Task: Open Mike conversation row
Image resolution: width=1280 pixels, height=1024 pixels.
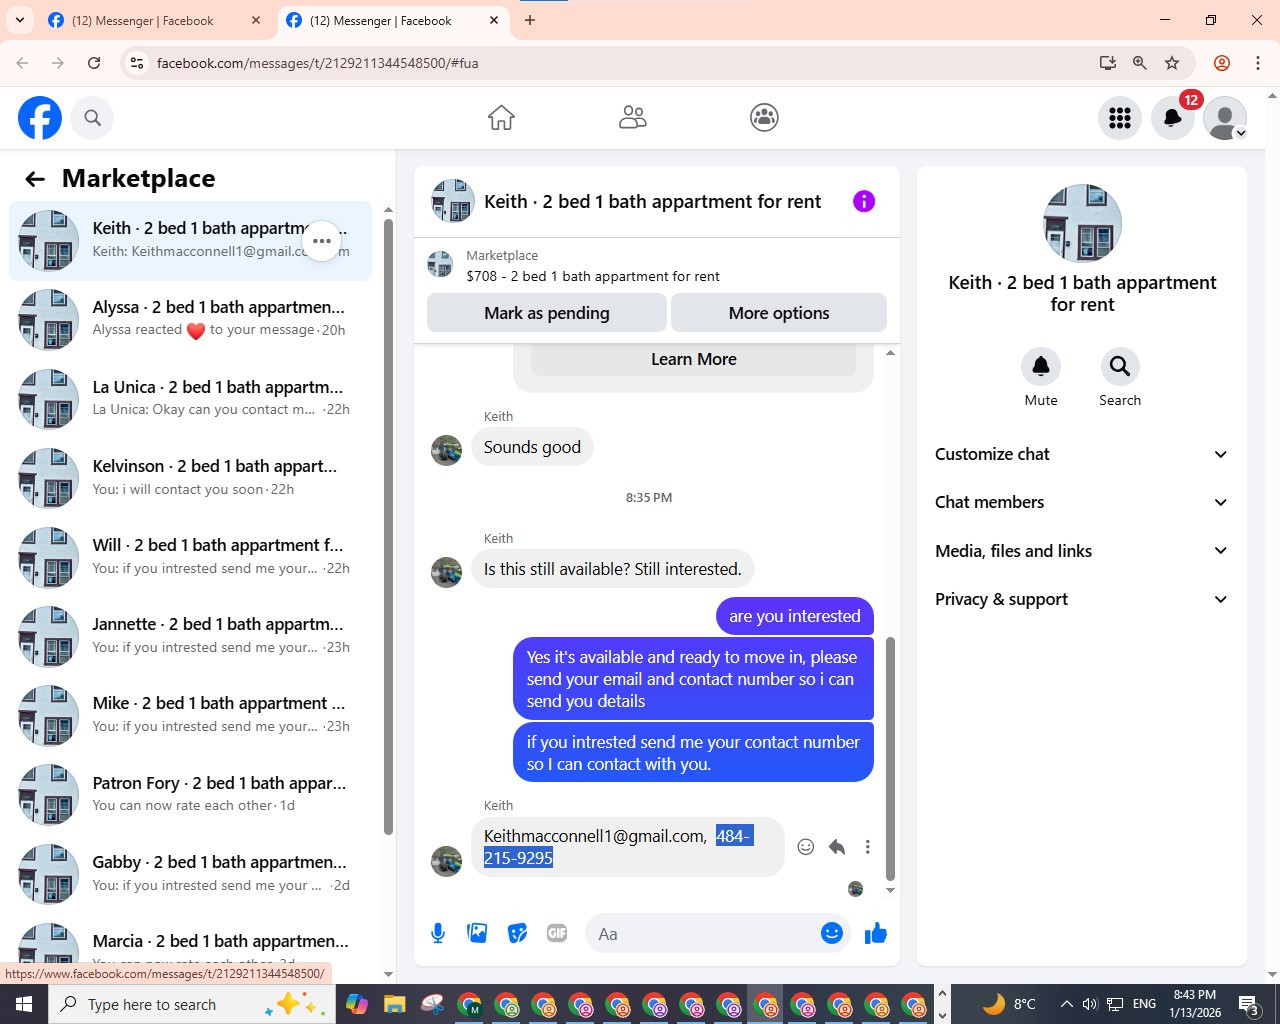Action: point(190,715)
